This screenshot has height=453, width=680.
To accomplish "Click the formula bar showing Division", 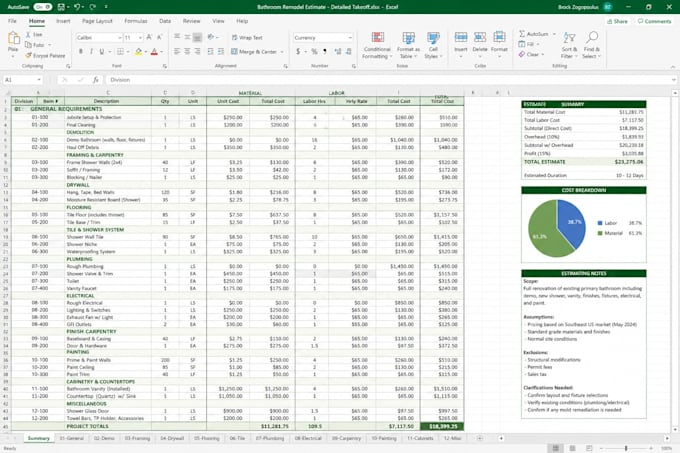I will [x=390, y=80].
